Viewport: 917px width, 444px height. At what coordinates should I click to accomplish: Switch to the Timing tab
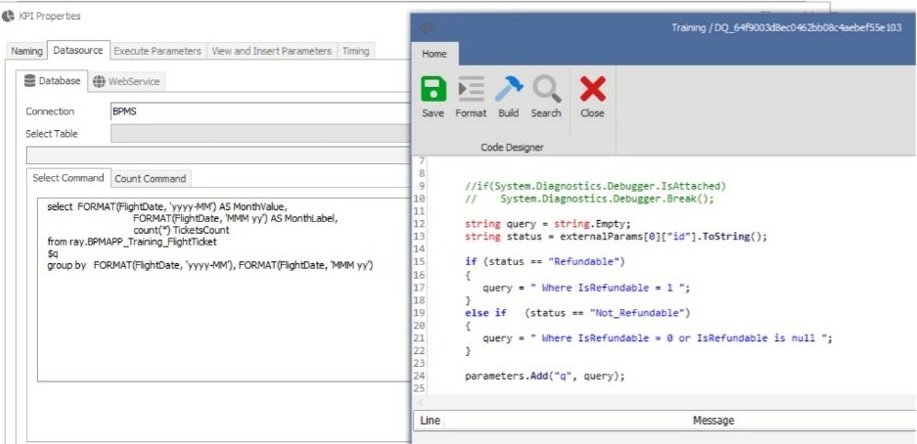[x=356, y=51]
